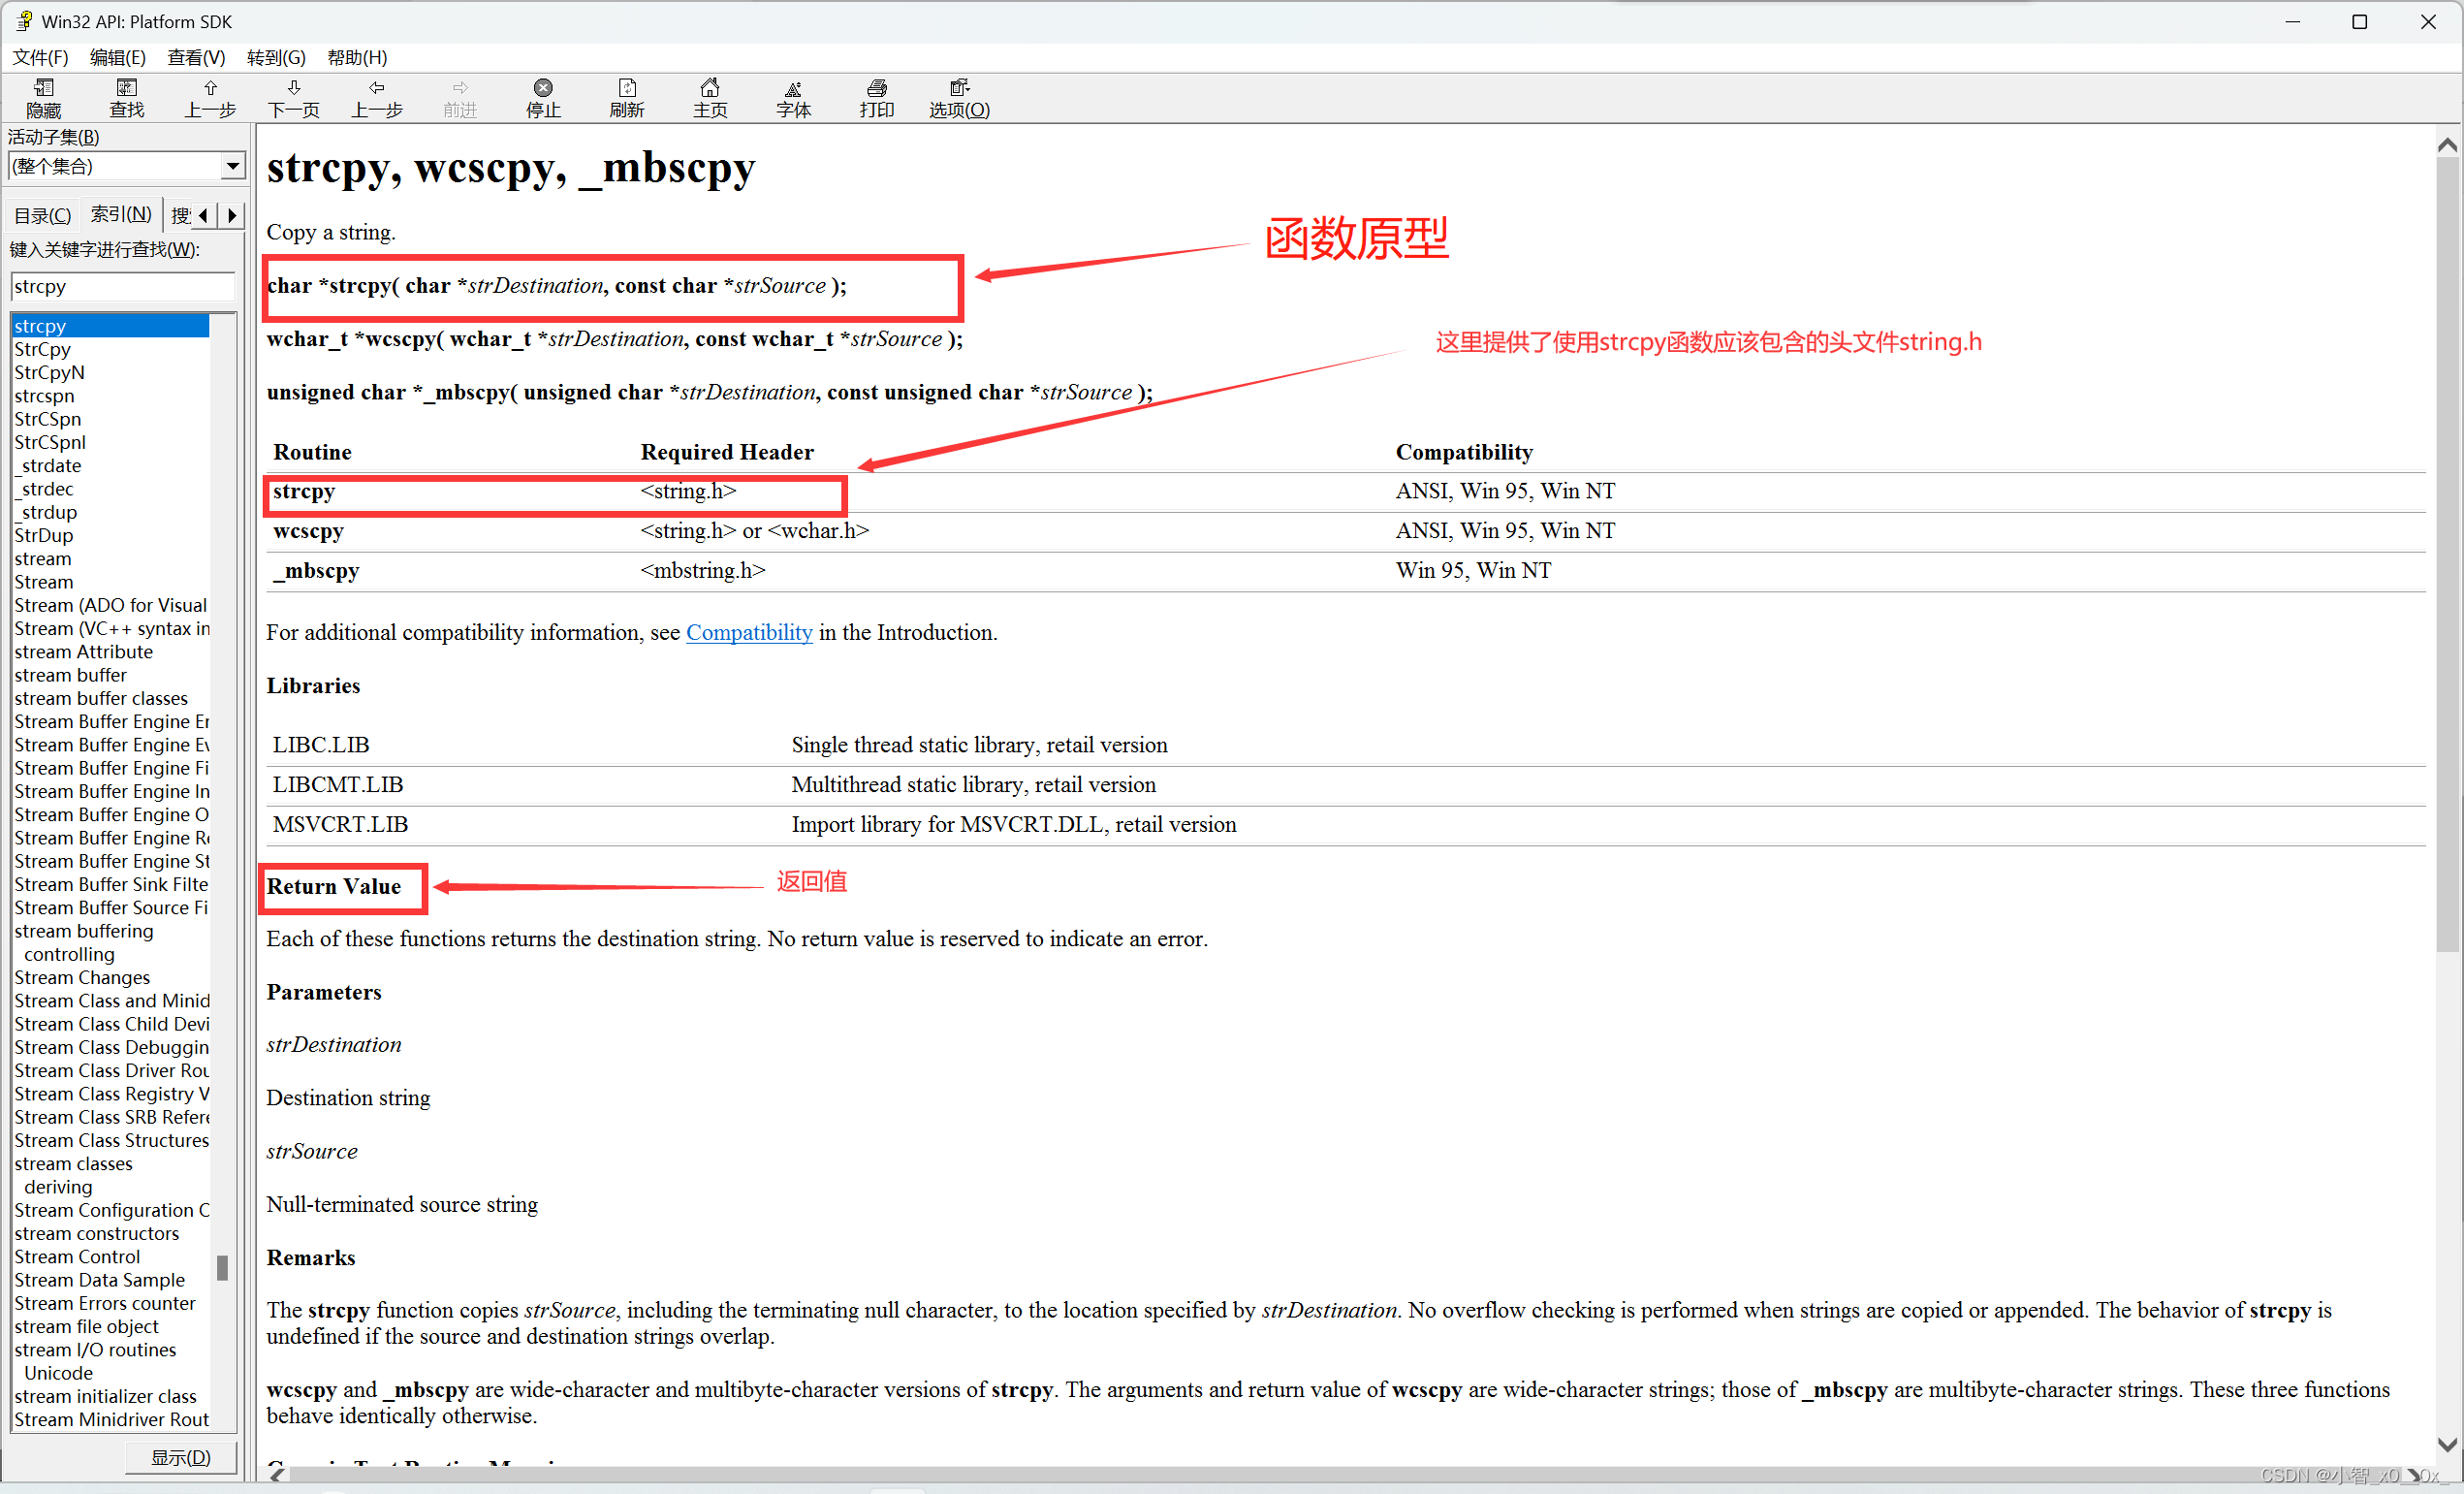The width and height of the screenshot is (2464, 1494).
Task: Expand the active subset (整个集合) dropdown
Action: click(x=232, y=166)
